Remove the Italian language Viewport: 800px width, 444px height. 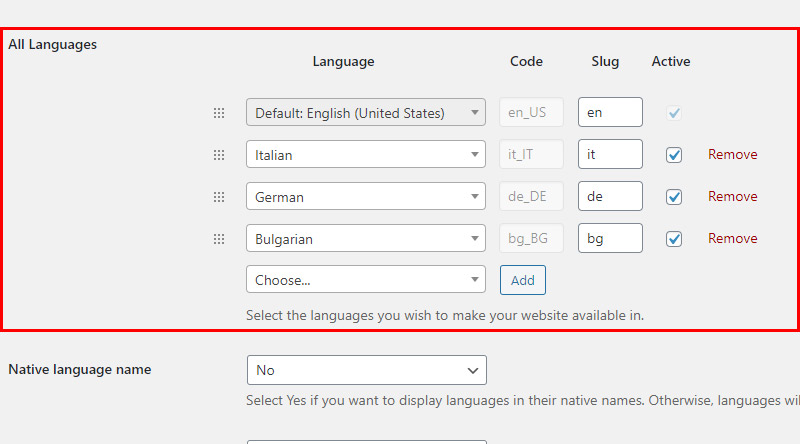click(732, 154)
